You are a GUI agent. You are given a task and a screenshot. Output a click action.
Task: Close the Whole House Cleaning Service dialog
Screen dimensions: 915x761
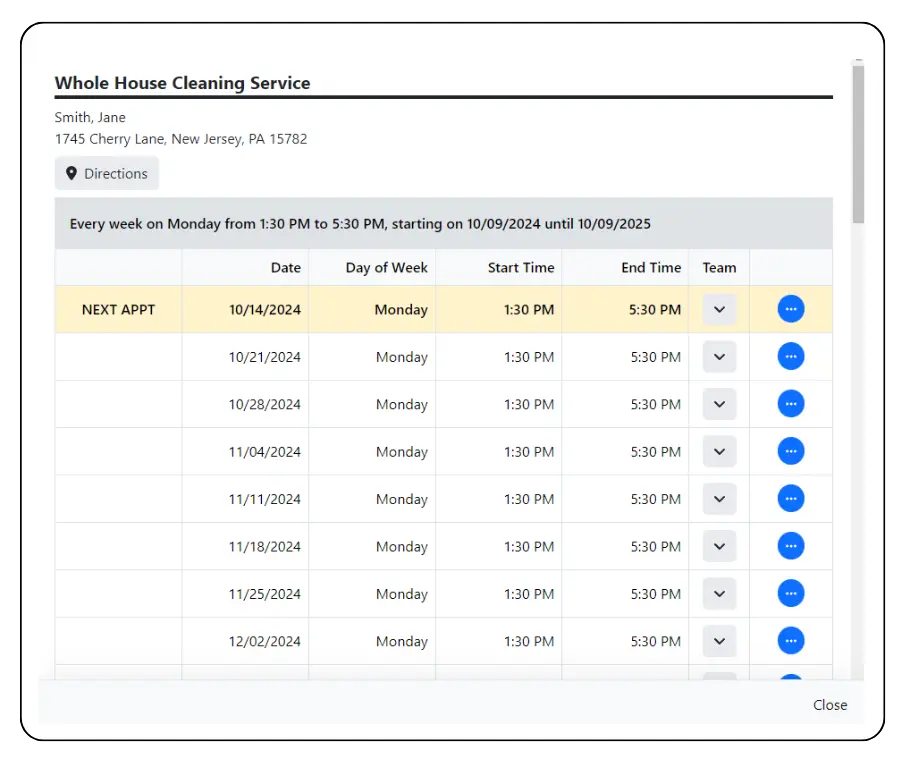point(830,705)
